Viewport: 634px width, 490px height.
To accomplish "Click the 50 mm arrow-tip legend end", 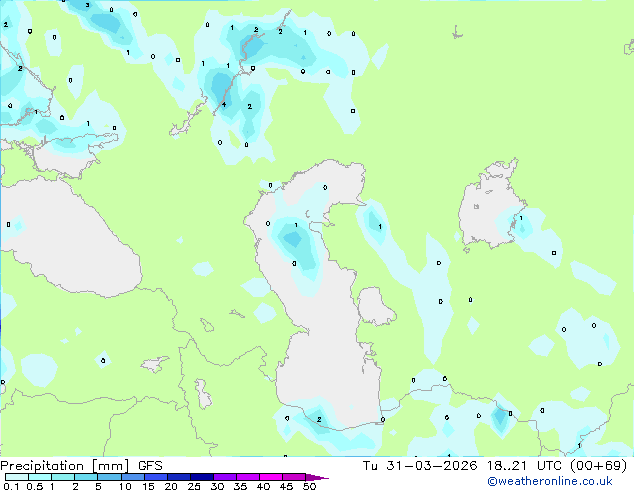I will 317,477.
